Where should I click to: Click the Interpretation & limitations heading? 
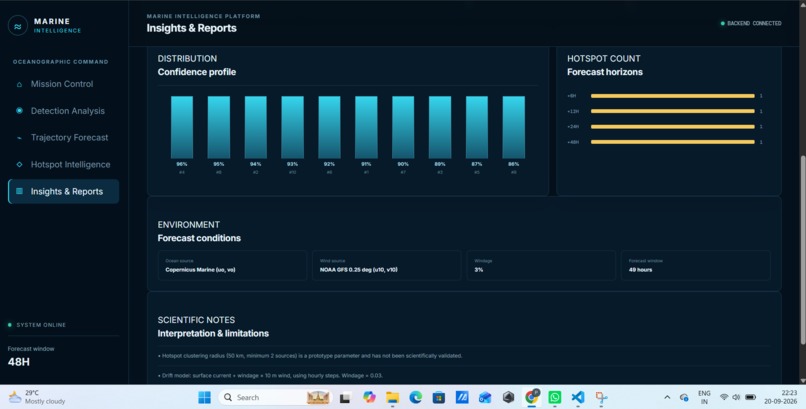[213, 333]
